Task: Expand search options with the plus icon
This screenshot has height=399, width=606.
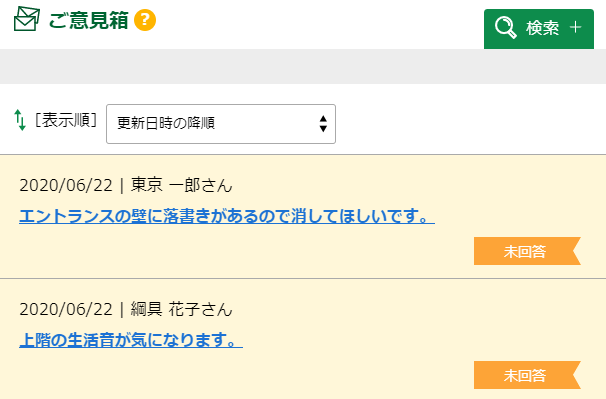Action: point(575,27)
